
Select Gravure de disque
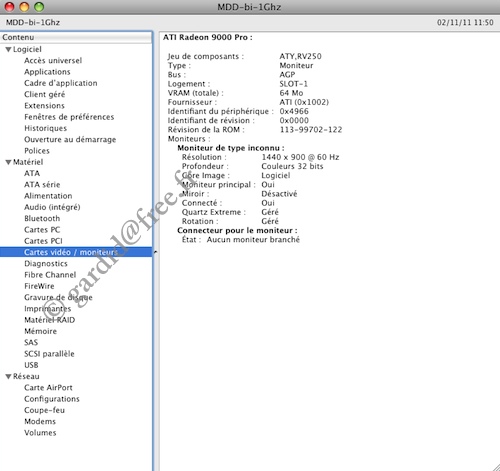tap(58, 298)
